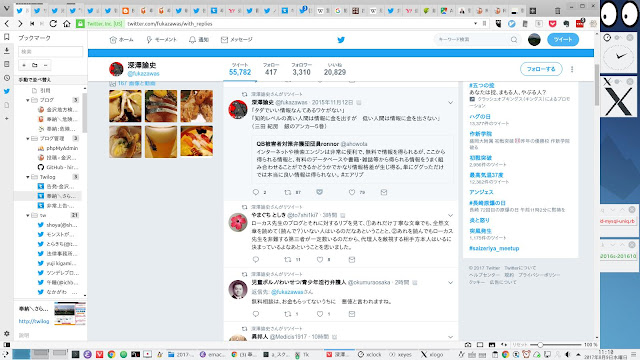Open the Bookmarks panel icon in the sidebar
Image resolution: width=640 pixels, height=360 pixels.
[7, 37]
